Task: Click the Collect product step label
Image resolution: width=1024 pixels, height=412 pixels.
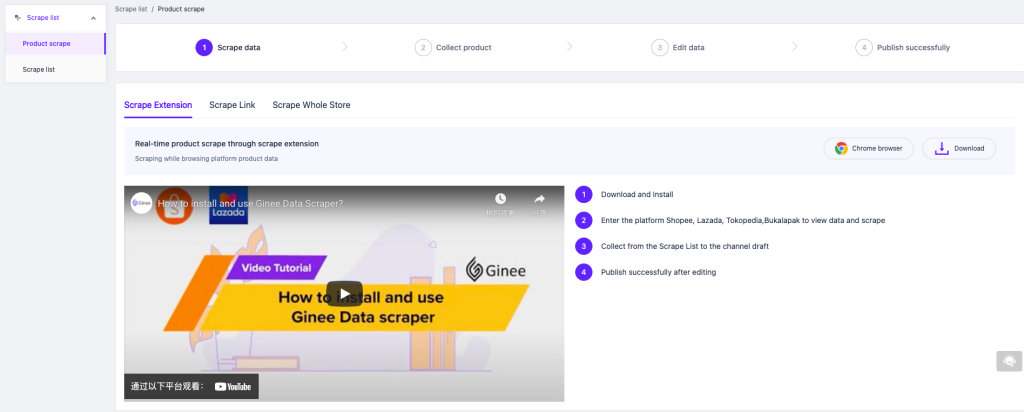Action: (464, 48)
